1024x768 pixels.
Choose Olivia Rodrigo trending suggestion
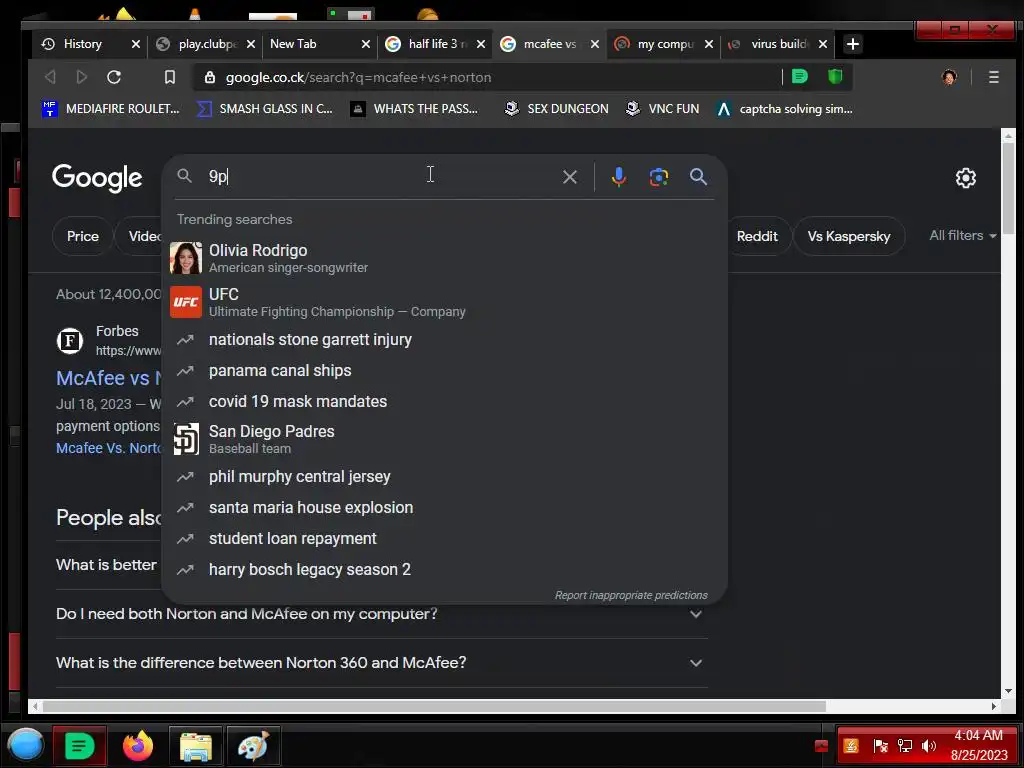(x=444, y=258)
